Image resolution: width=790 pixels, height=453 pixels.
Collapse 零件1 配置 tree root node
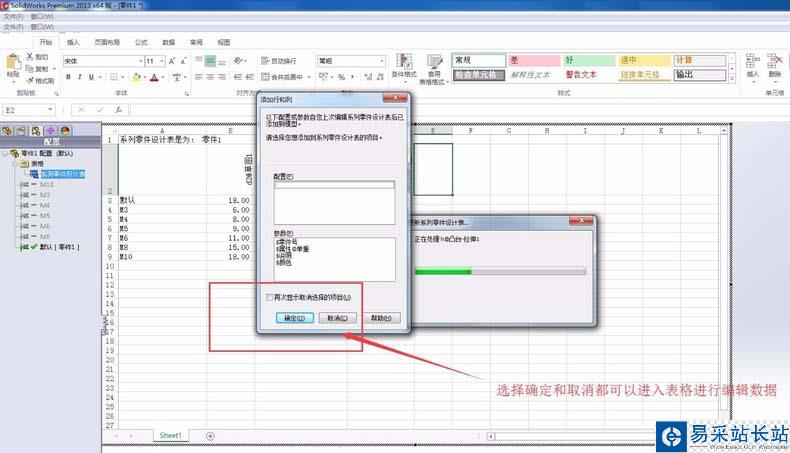tap(5, 153)
